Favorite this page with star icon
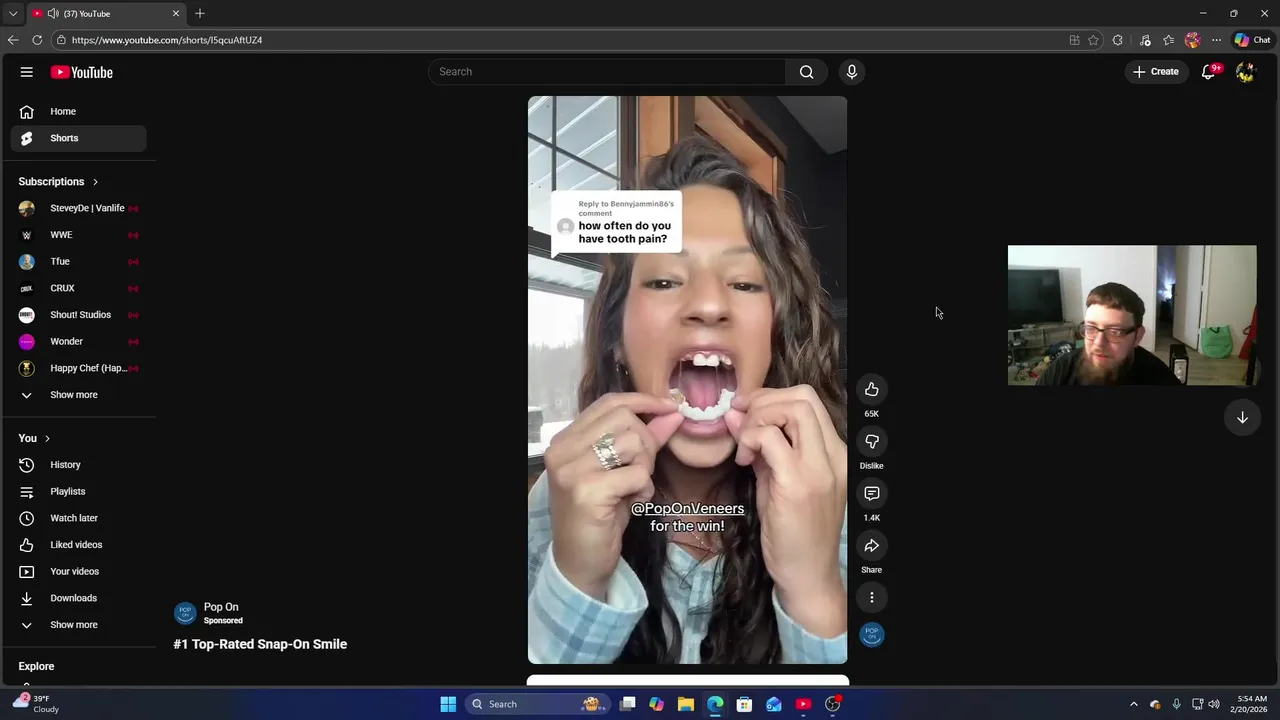The image size is (1280, 720). pos(1093,40)
